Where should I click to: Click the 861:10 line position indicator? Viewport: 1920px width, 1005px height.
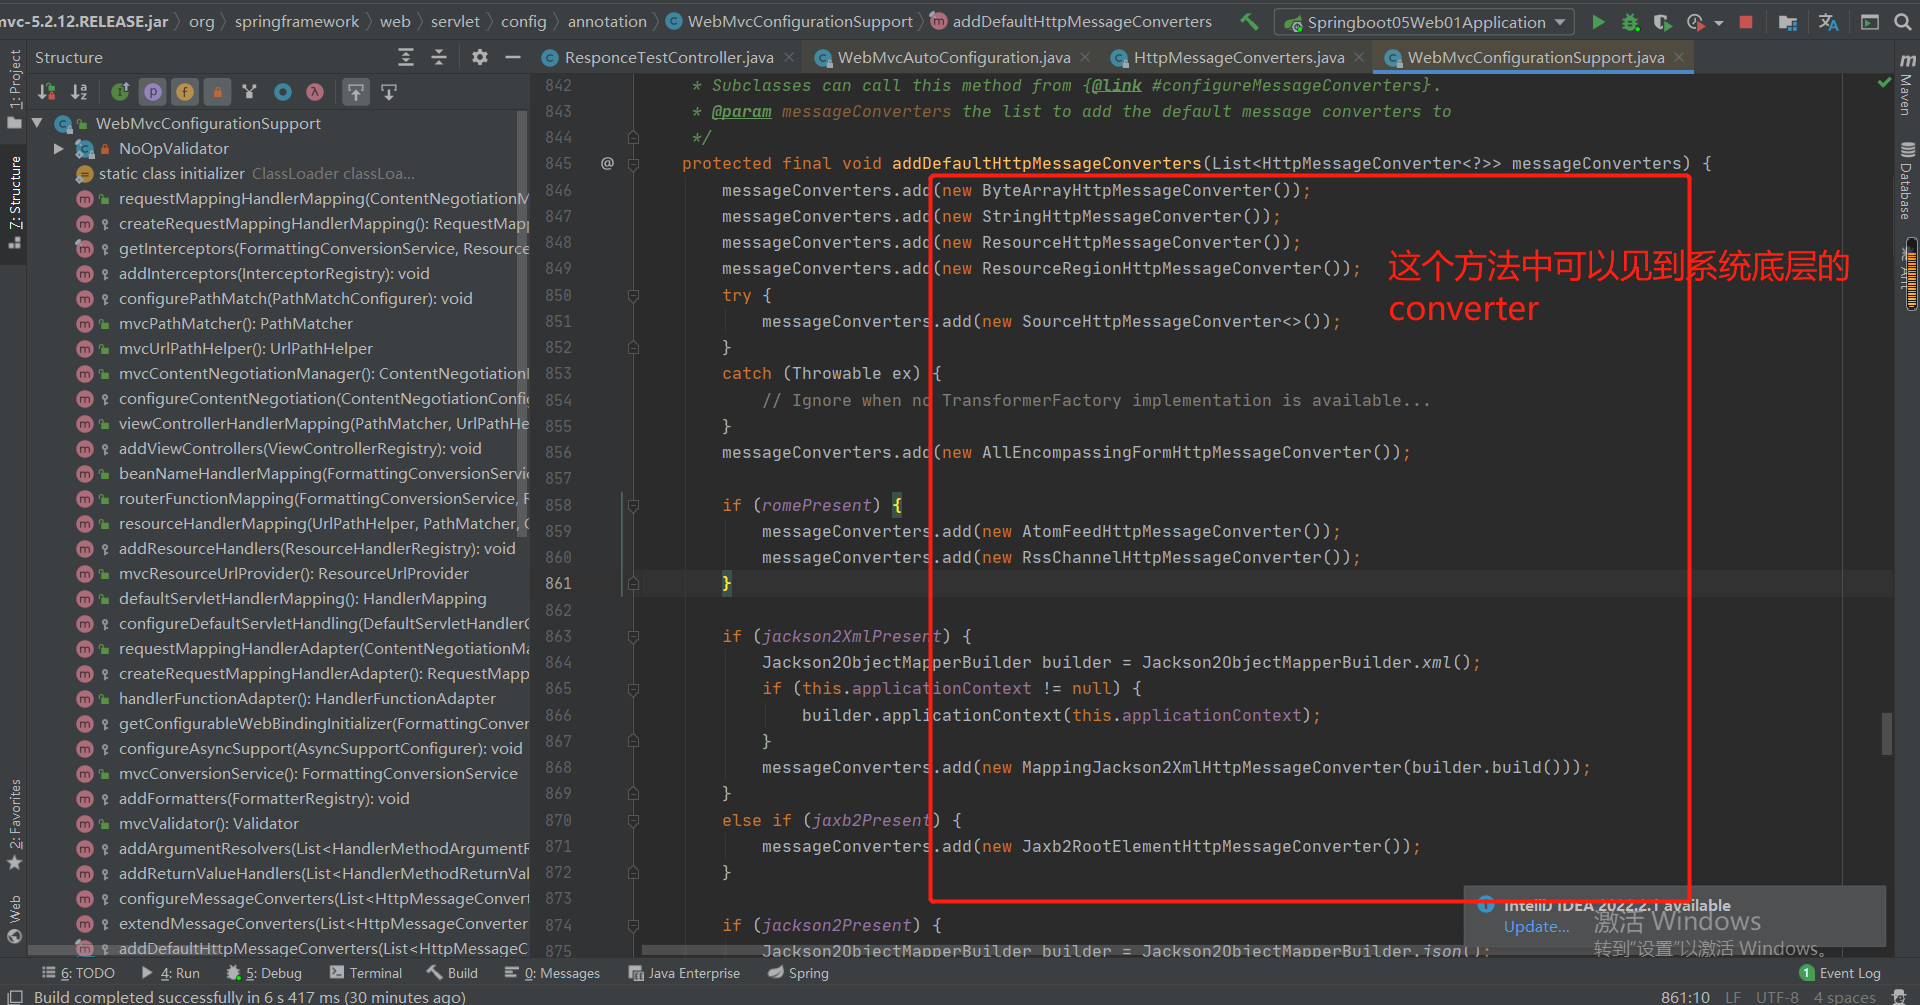[1685, 997]
